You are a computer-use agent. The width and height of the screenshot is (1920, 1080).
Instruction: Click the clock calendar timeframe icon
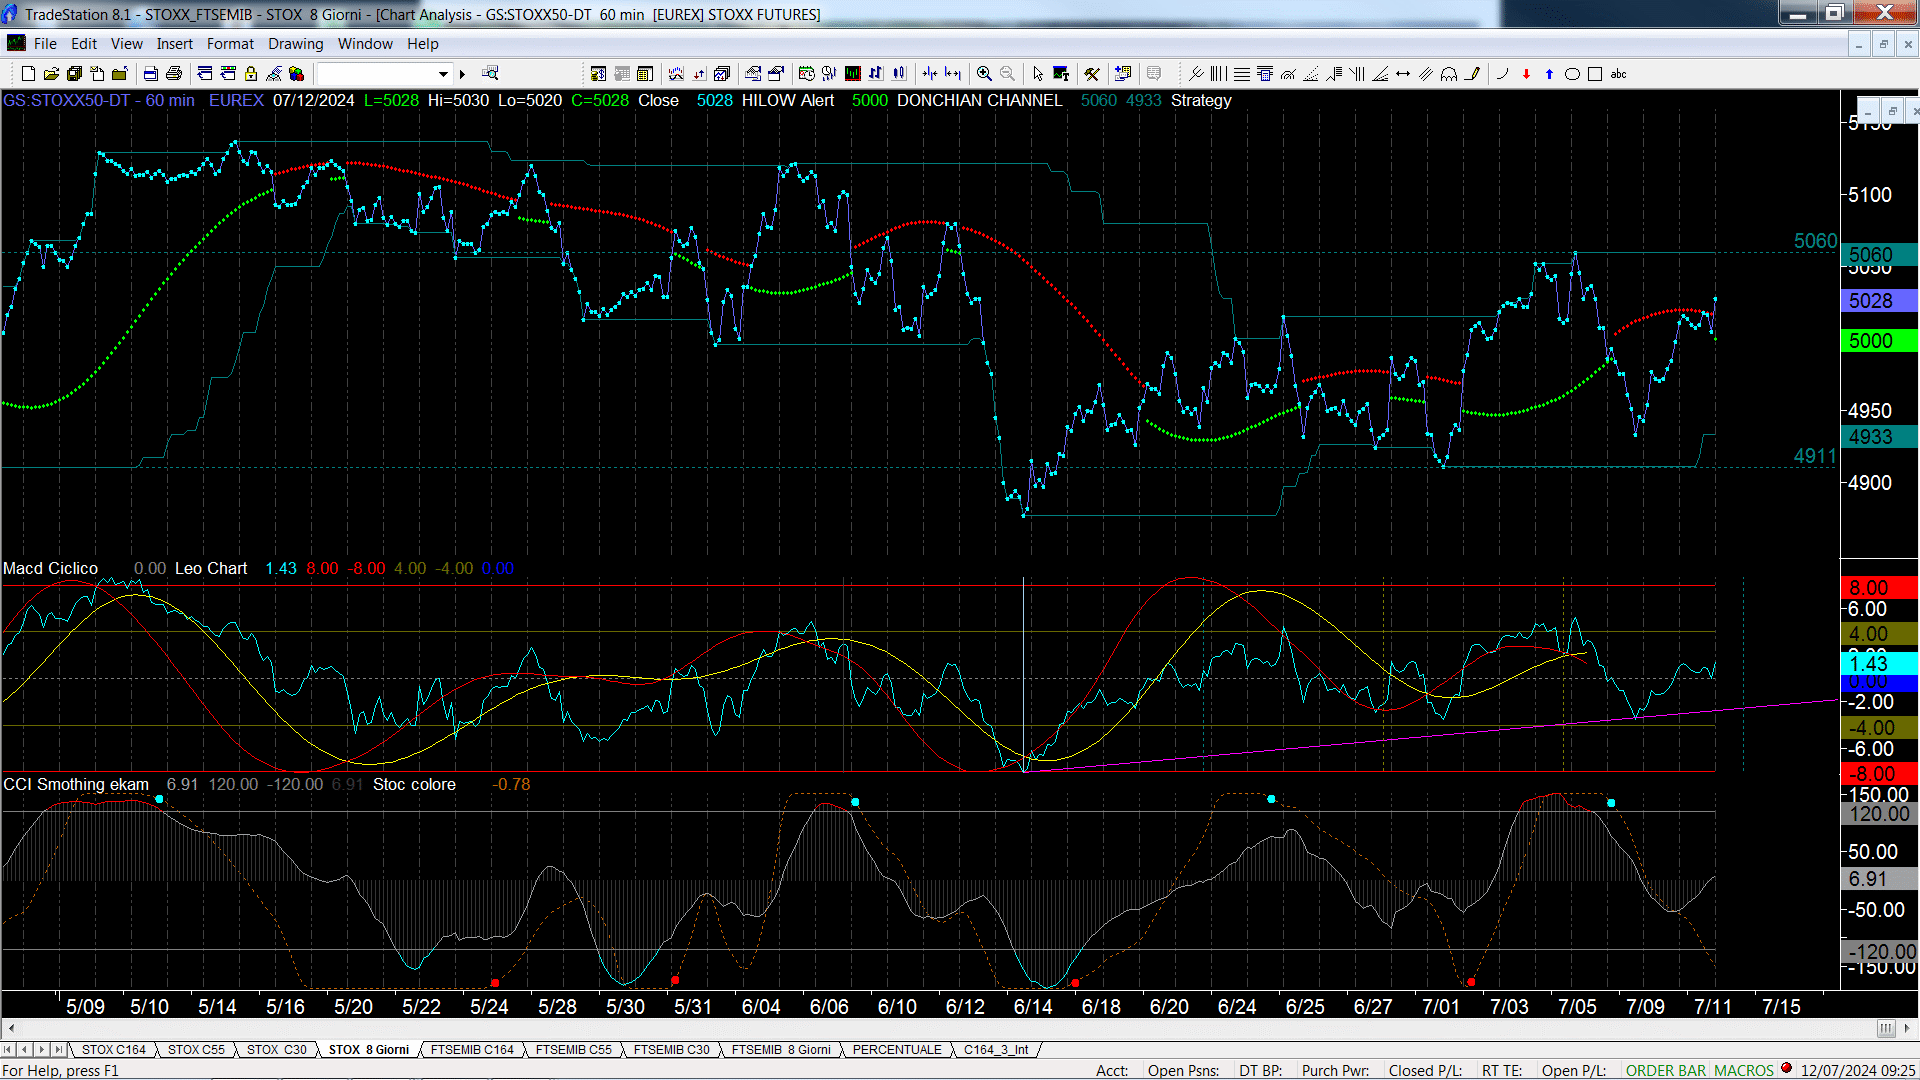point(807,73)
